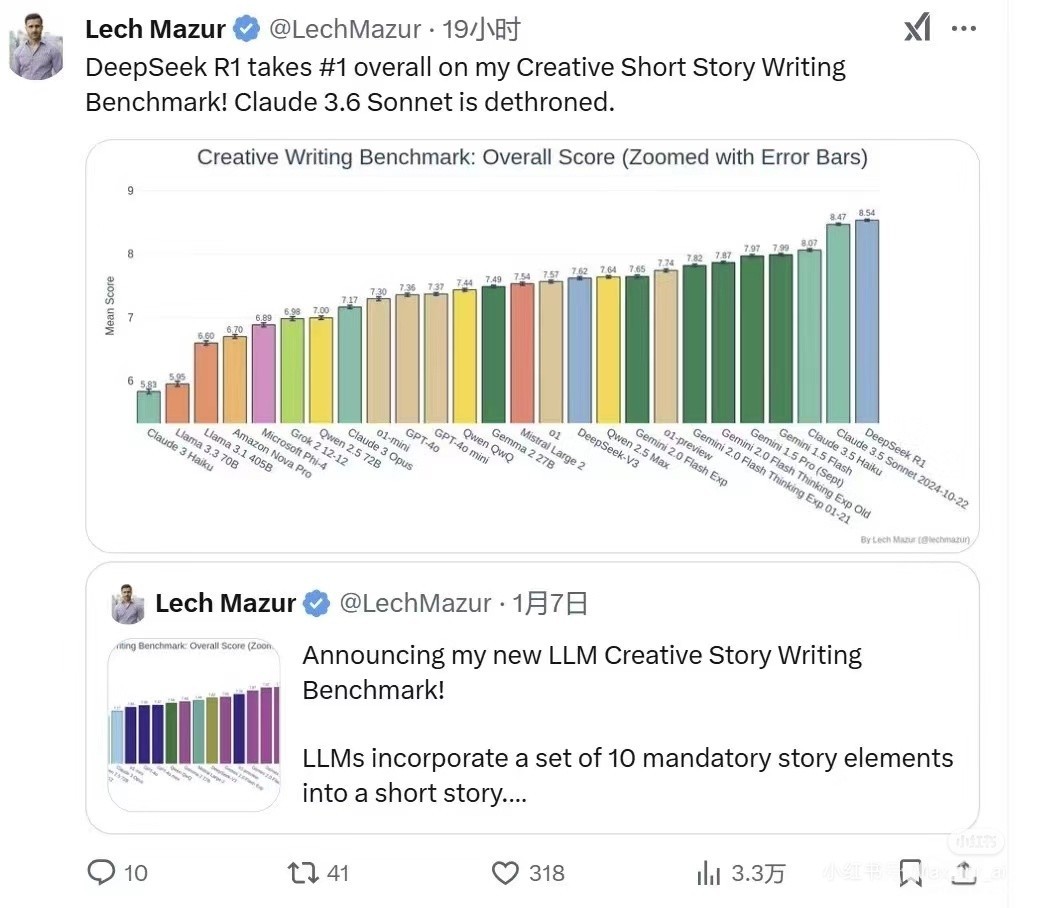Click the quoted tweet's small avatar
This screenshot has width=1044, height=908.
(128, 603)
